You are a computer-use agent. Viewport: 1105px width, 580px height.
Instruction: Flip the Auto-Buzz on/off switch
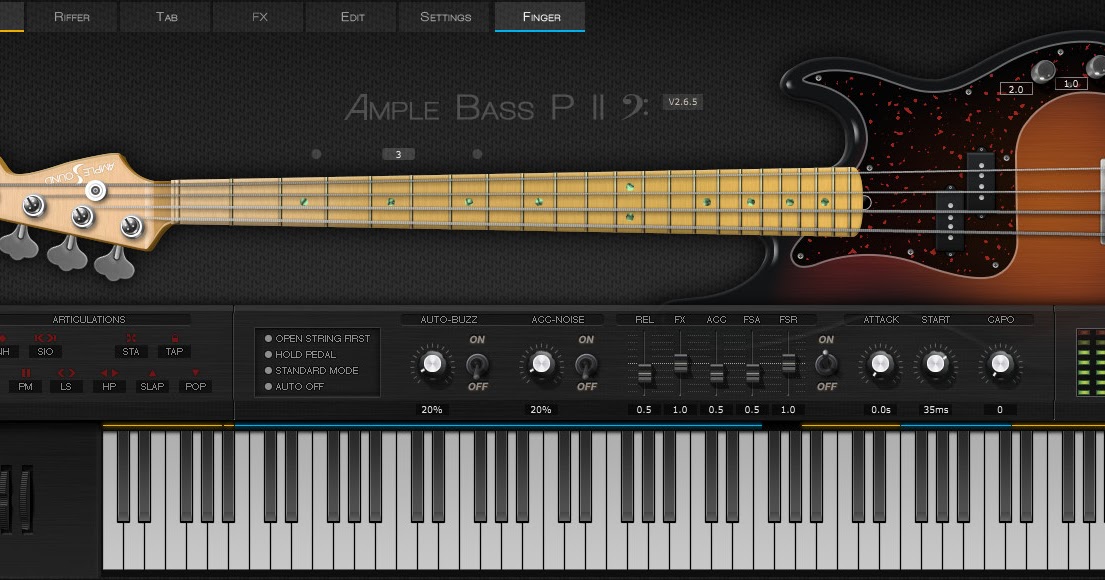point(477,364)
